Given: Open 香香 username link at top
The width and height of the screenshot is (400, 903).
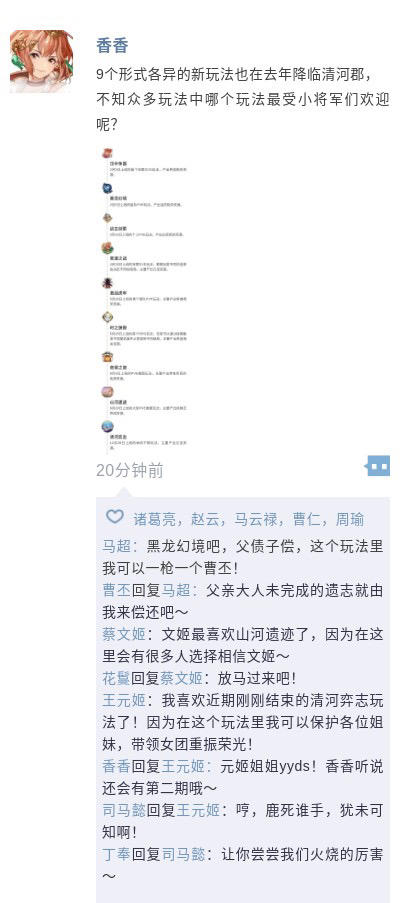Looking at the screenshot, I should (112, 45).
